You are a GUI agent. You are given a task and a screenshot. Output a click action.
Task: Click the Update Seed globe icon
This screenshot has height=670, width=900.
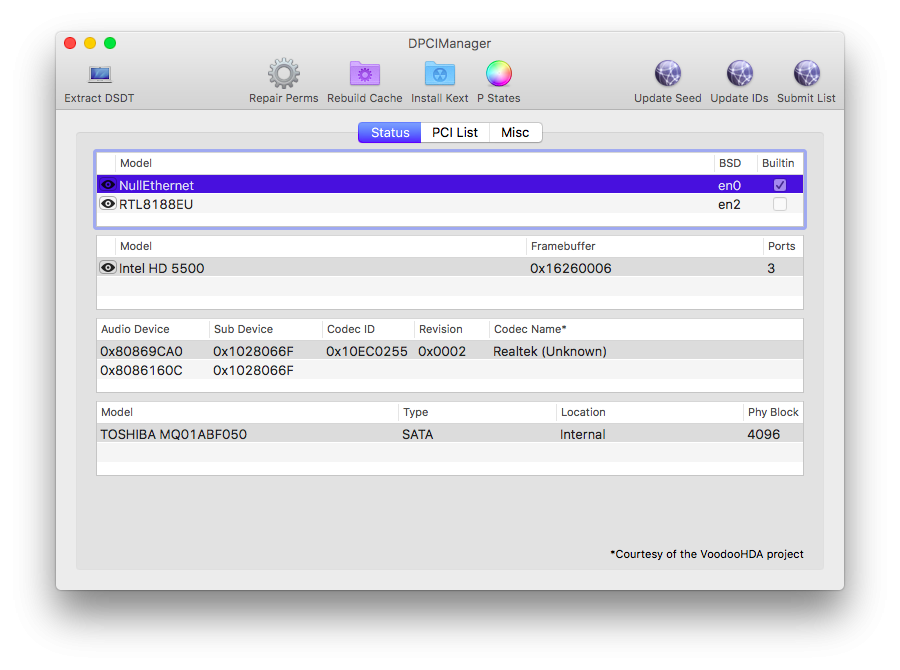click(668, 73)
